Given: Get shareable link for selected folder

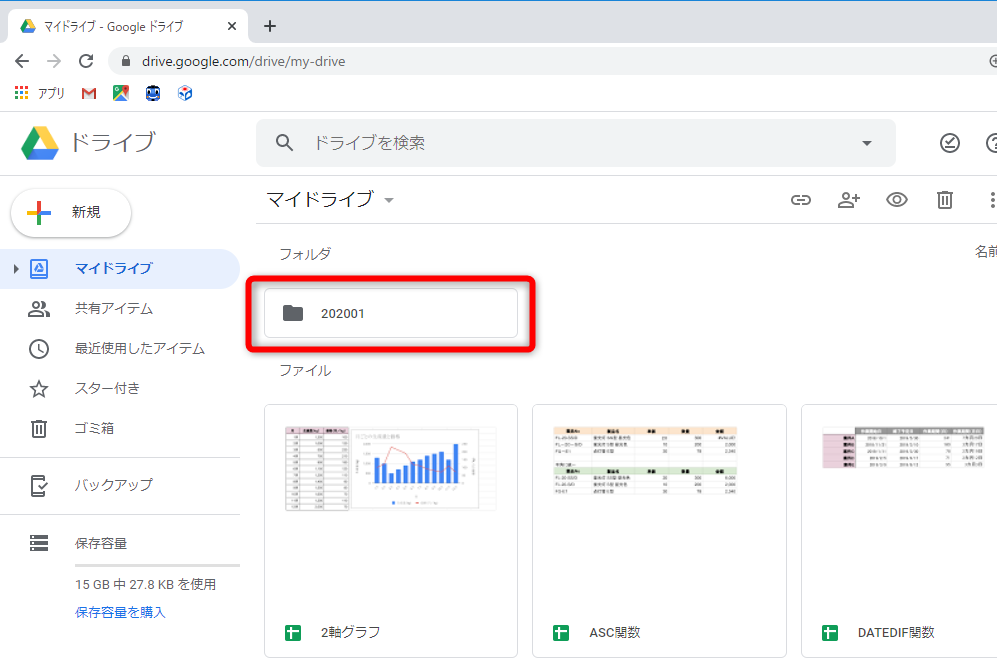Looking at the screenshot, I should (x=800, y=200).
